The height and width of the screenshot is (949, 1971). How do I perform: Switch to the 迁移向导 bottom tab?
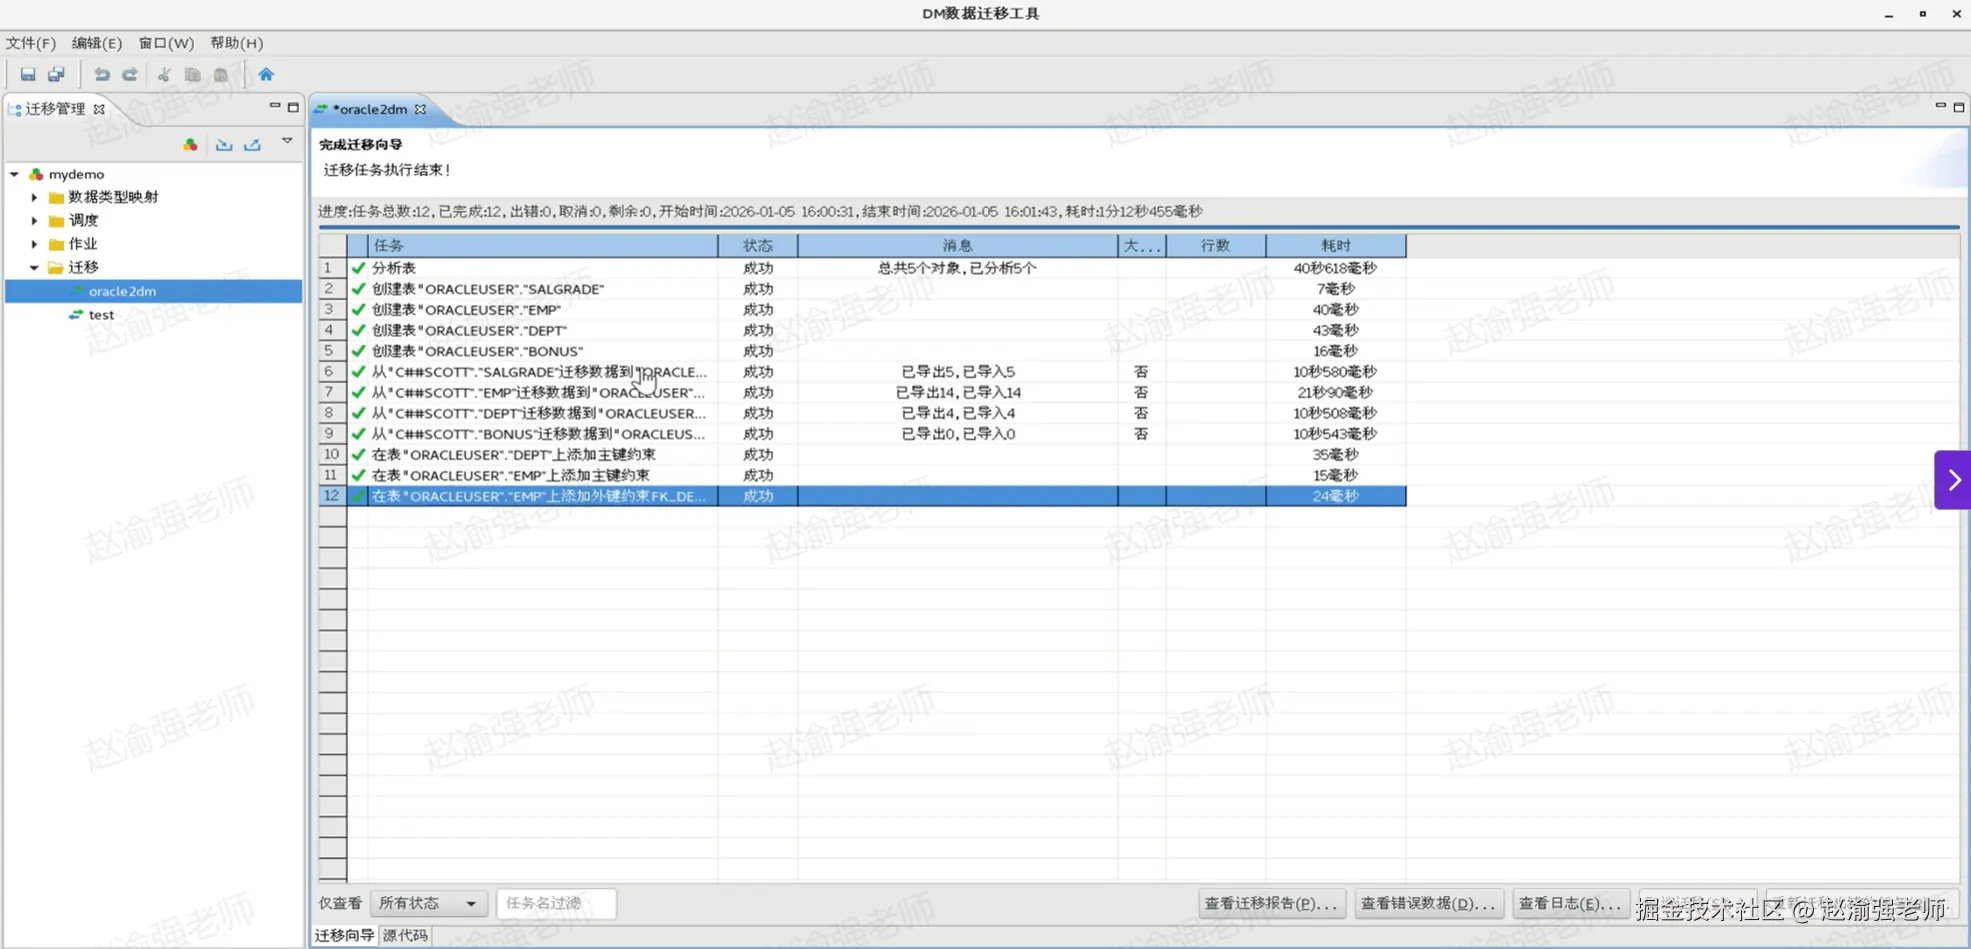pos(344,935)
